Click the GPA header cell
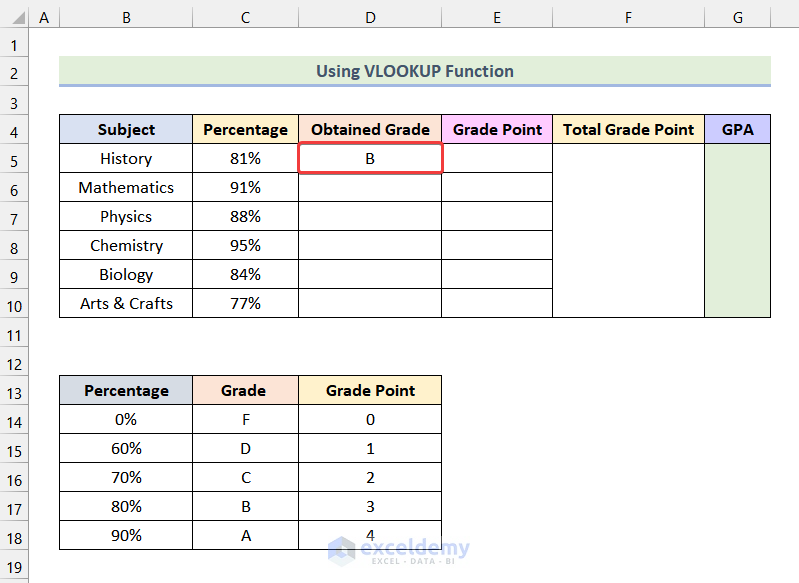Image resolution: width=799 pixels, height=583 pixels. coord(737,130)
